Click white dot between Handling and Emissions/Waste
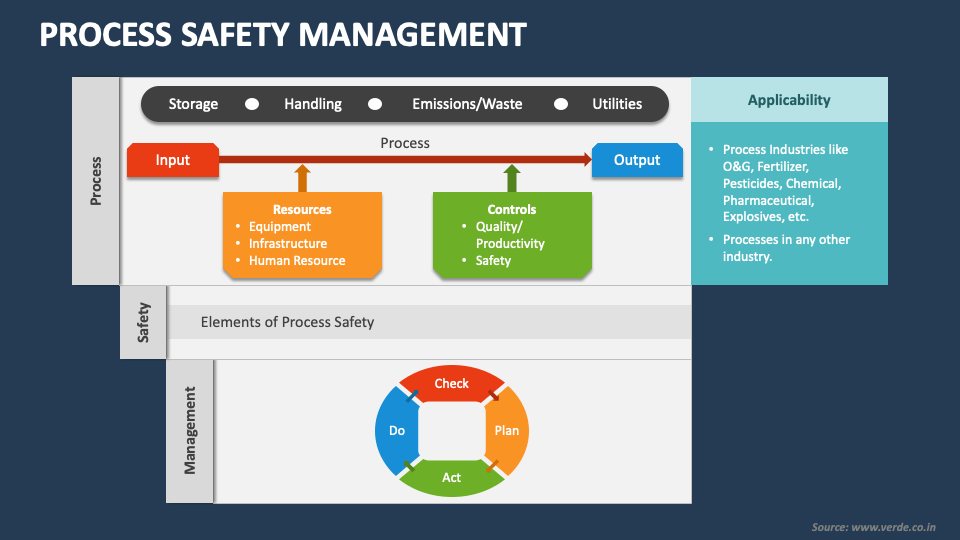The width and height of the screenshot is (960, 540). 375,104
